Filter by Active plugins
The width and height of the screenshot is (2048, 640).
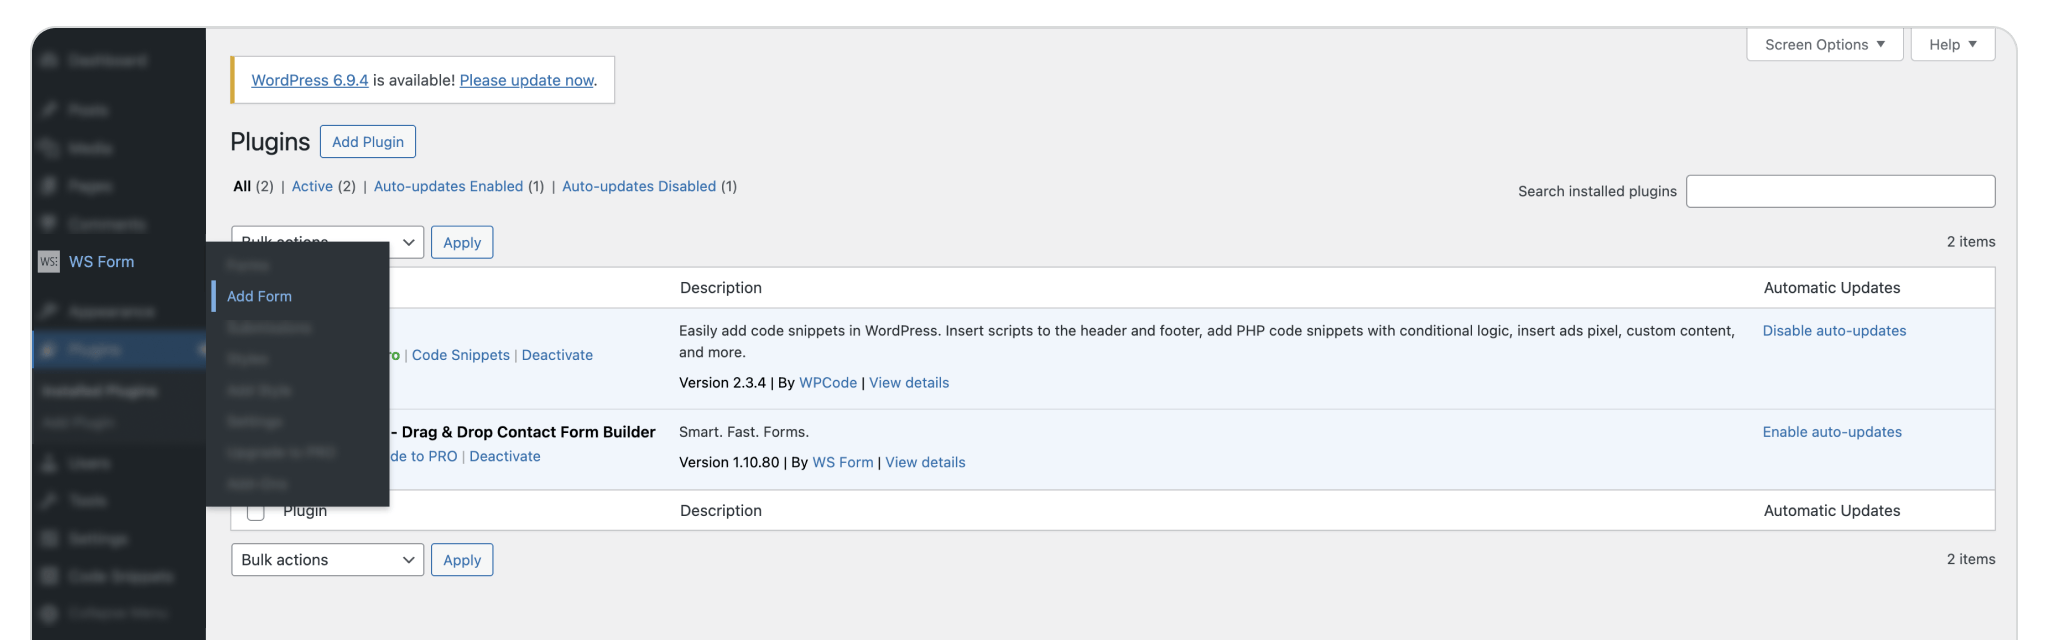[x=312, y=186]
